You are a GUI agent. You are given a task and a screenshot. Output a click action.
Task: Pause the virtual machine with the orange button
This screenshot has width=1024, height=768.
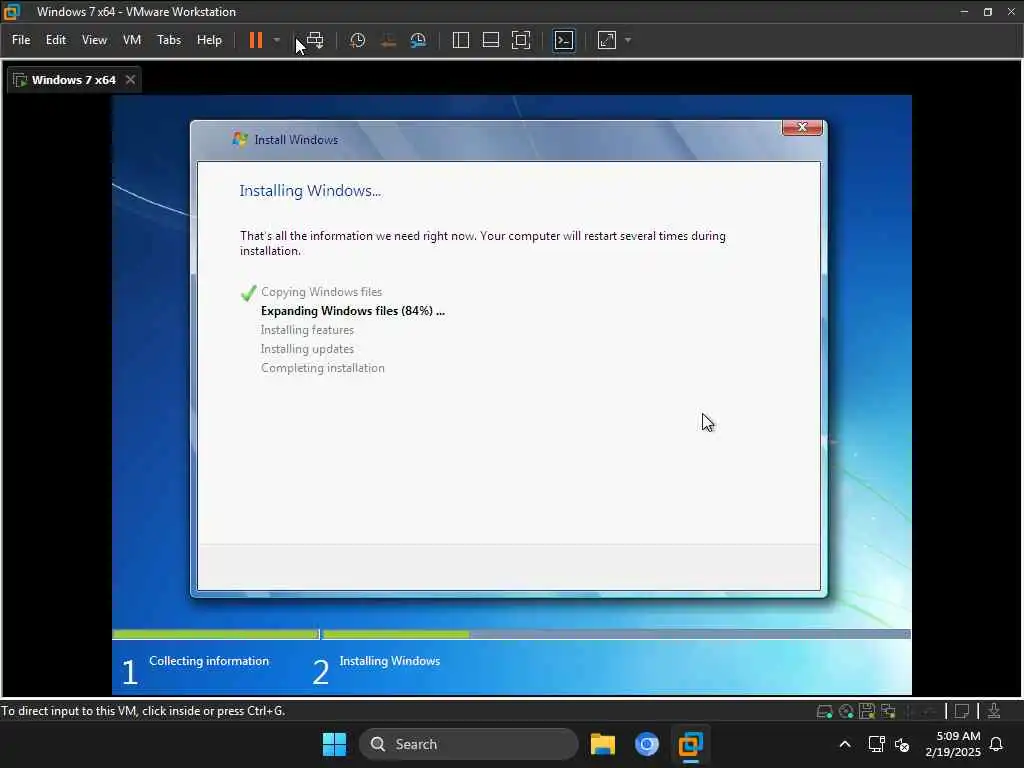pyautogui.click(x=255, y=40)
